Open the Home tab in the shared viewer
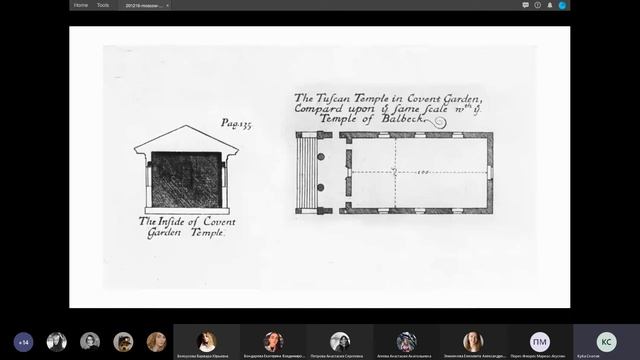 tap(80, 5)
